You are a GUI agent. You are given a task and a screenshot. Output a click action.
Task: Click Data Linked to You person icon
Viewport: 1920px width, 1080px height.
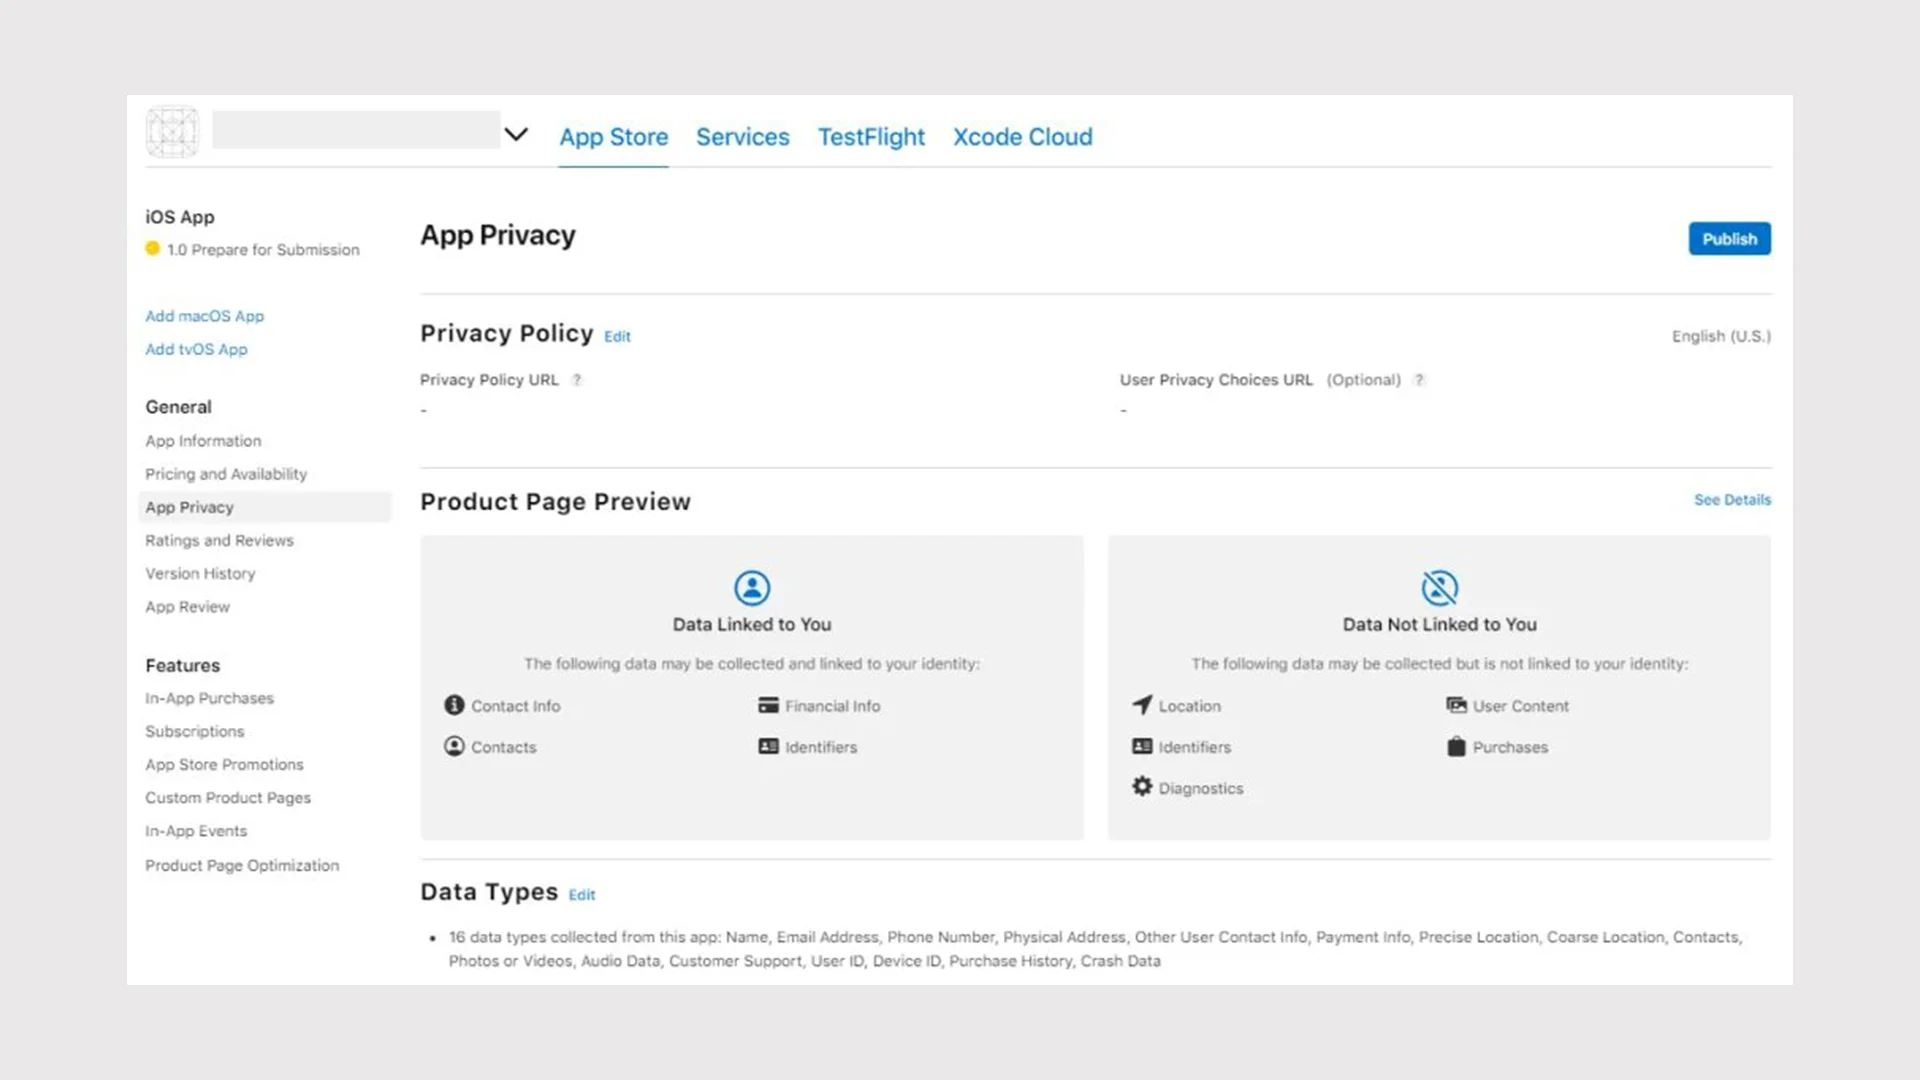click(752, 588)
